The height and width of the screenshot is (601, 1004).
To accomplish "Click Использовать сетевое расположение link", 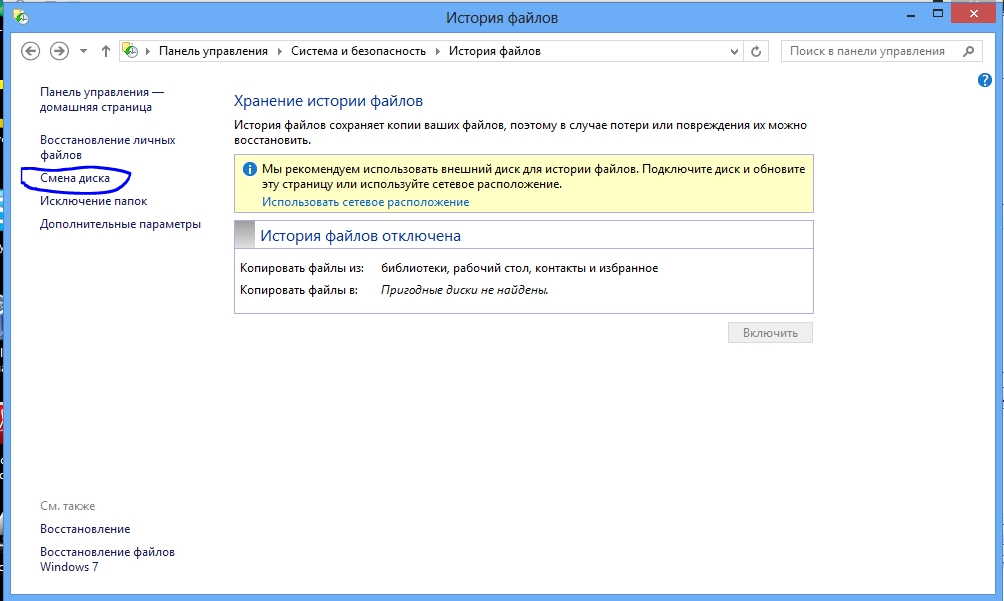I will click(365, 202).
